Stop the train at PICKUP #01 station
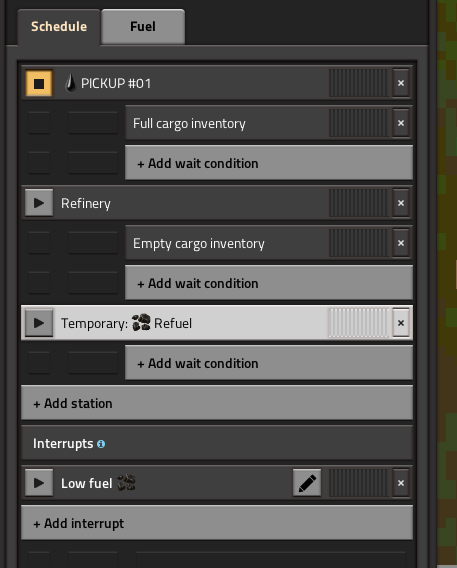Screen dimensions: 457x568 coord(39,83)
